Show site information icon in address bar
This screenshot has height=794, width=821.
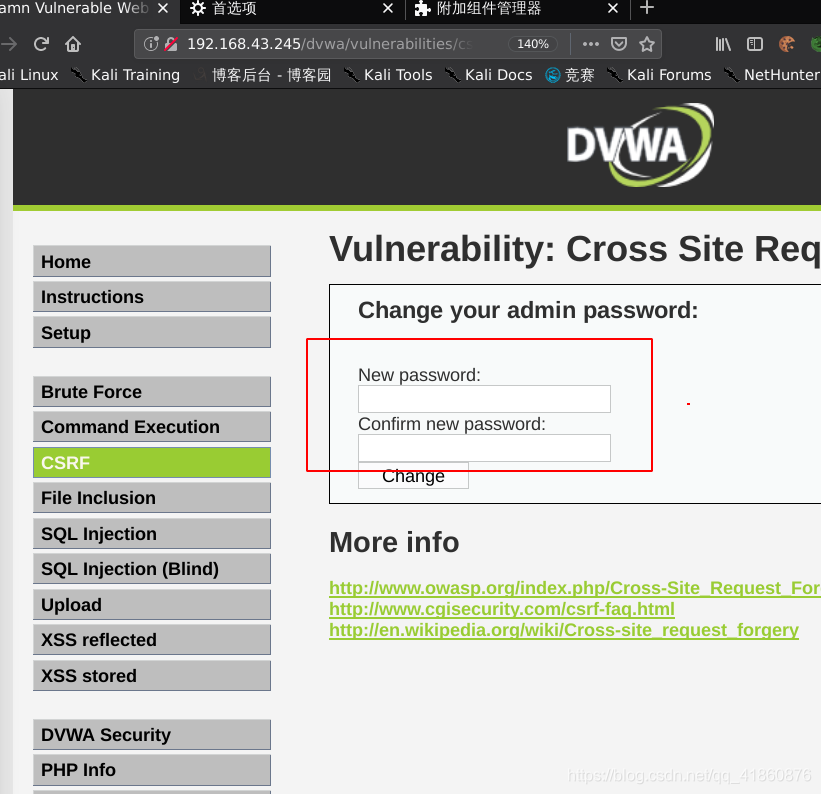click(x=151, y=44)
